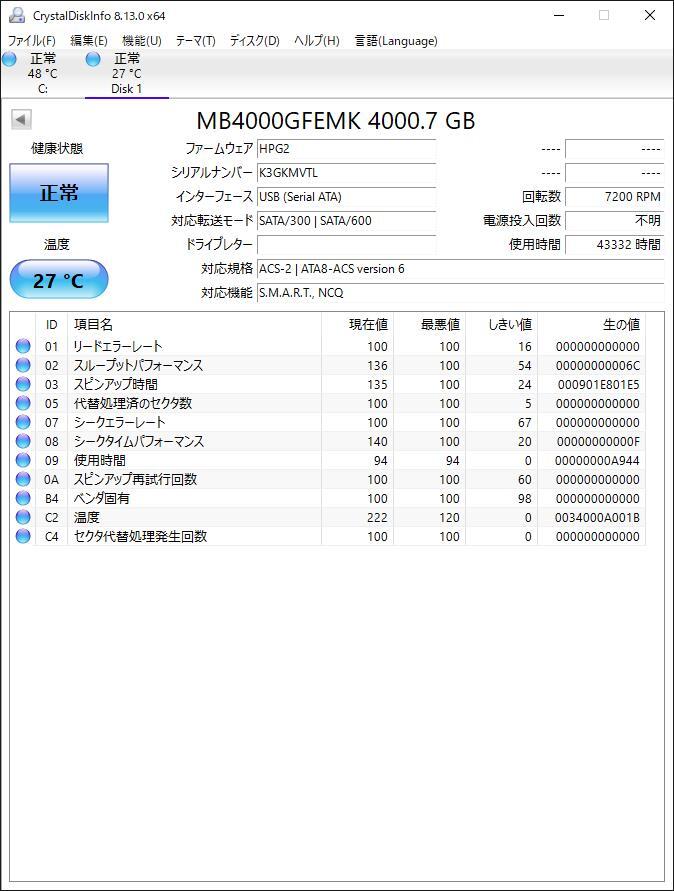Screen dimensions: 674x891
Task: Open the 機能(U) menu
Action: tap(142, 40)
